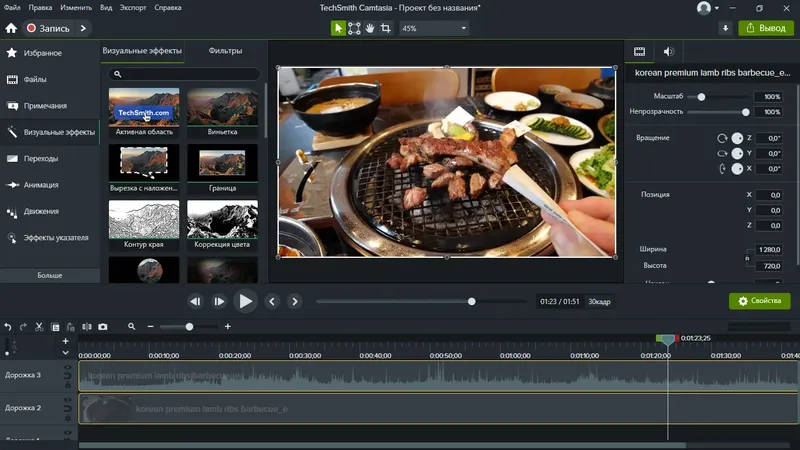This screenshot has width=800, height=450.
Task: Adjust the Непрозрачность opacity slider
Action: [x=746, y=112]
